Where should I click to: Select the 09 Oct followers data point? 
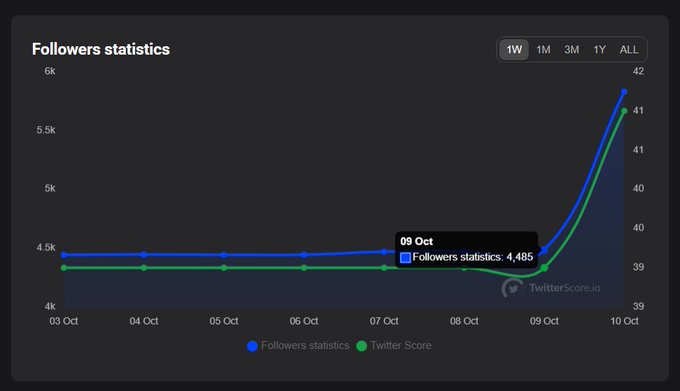tap(544, 250)
